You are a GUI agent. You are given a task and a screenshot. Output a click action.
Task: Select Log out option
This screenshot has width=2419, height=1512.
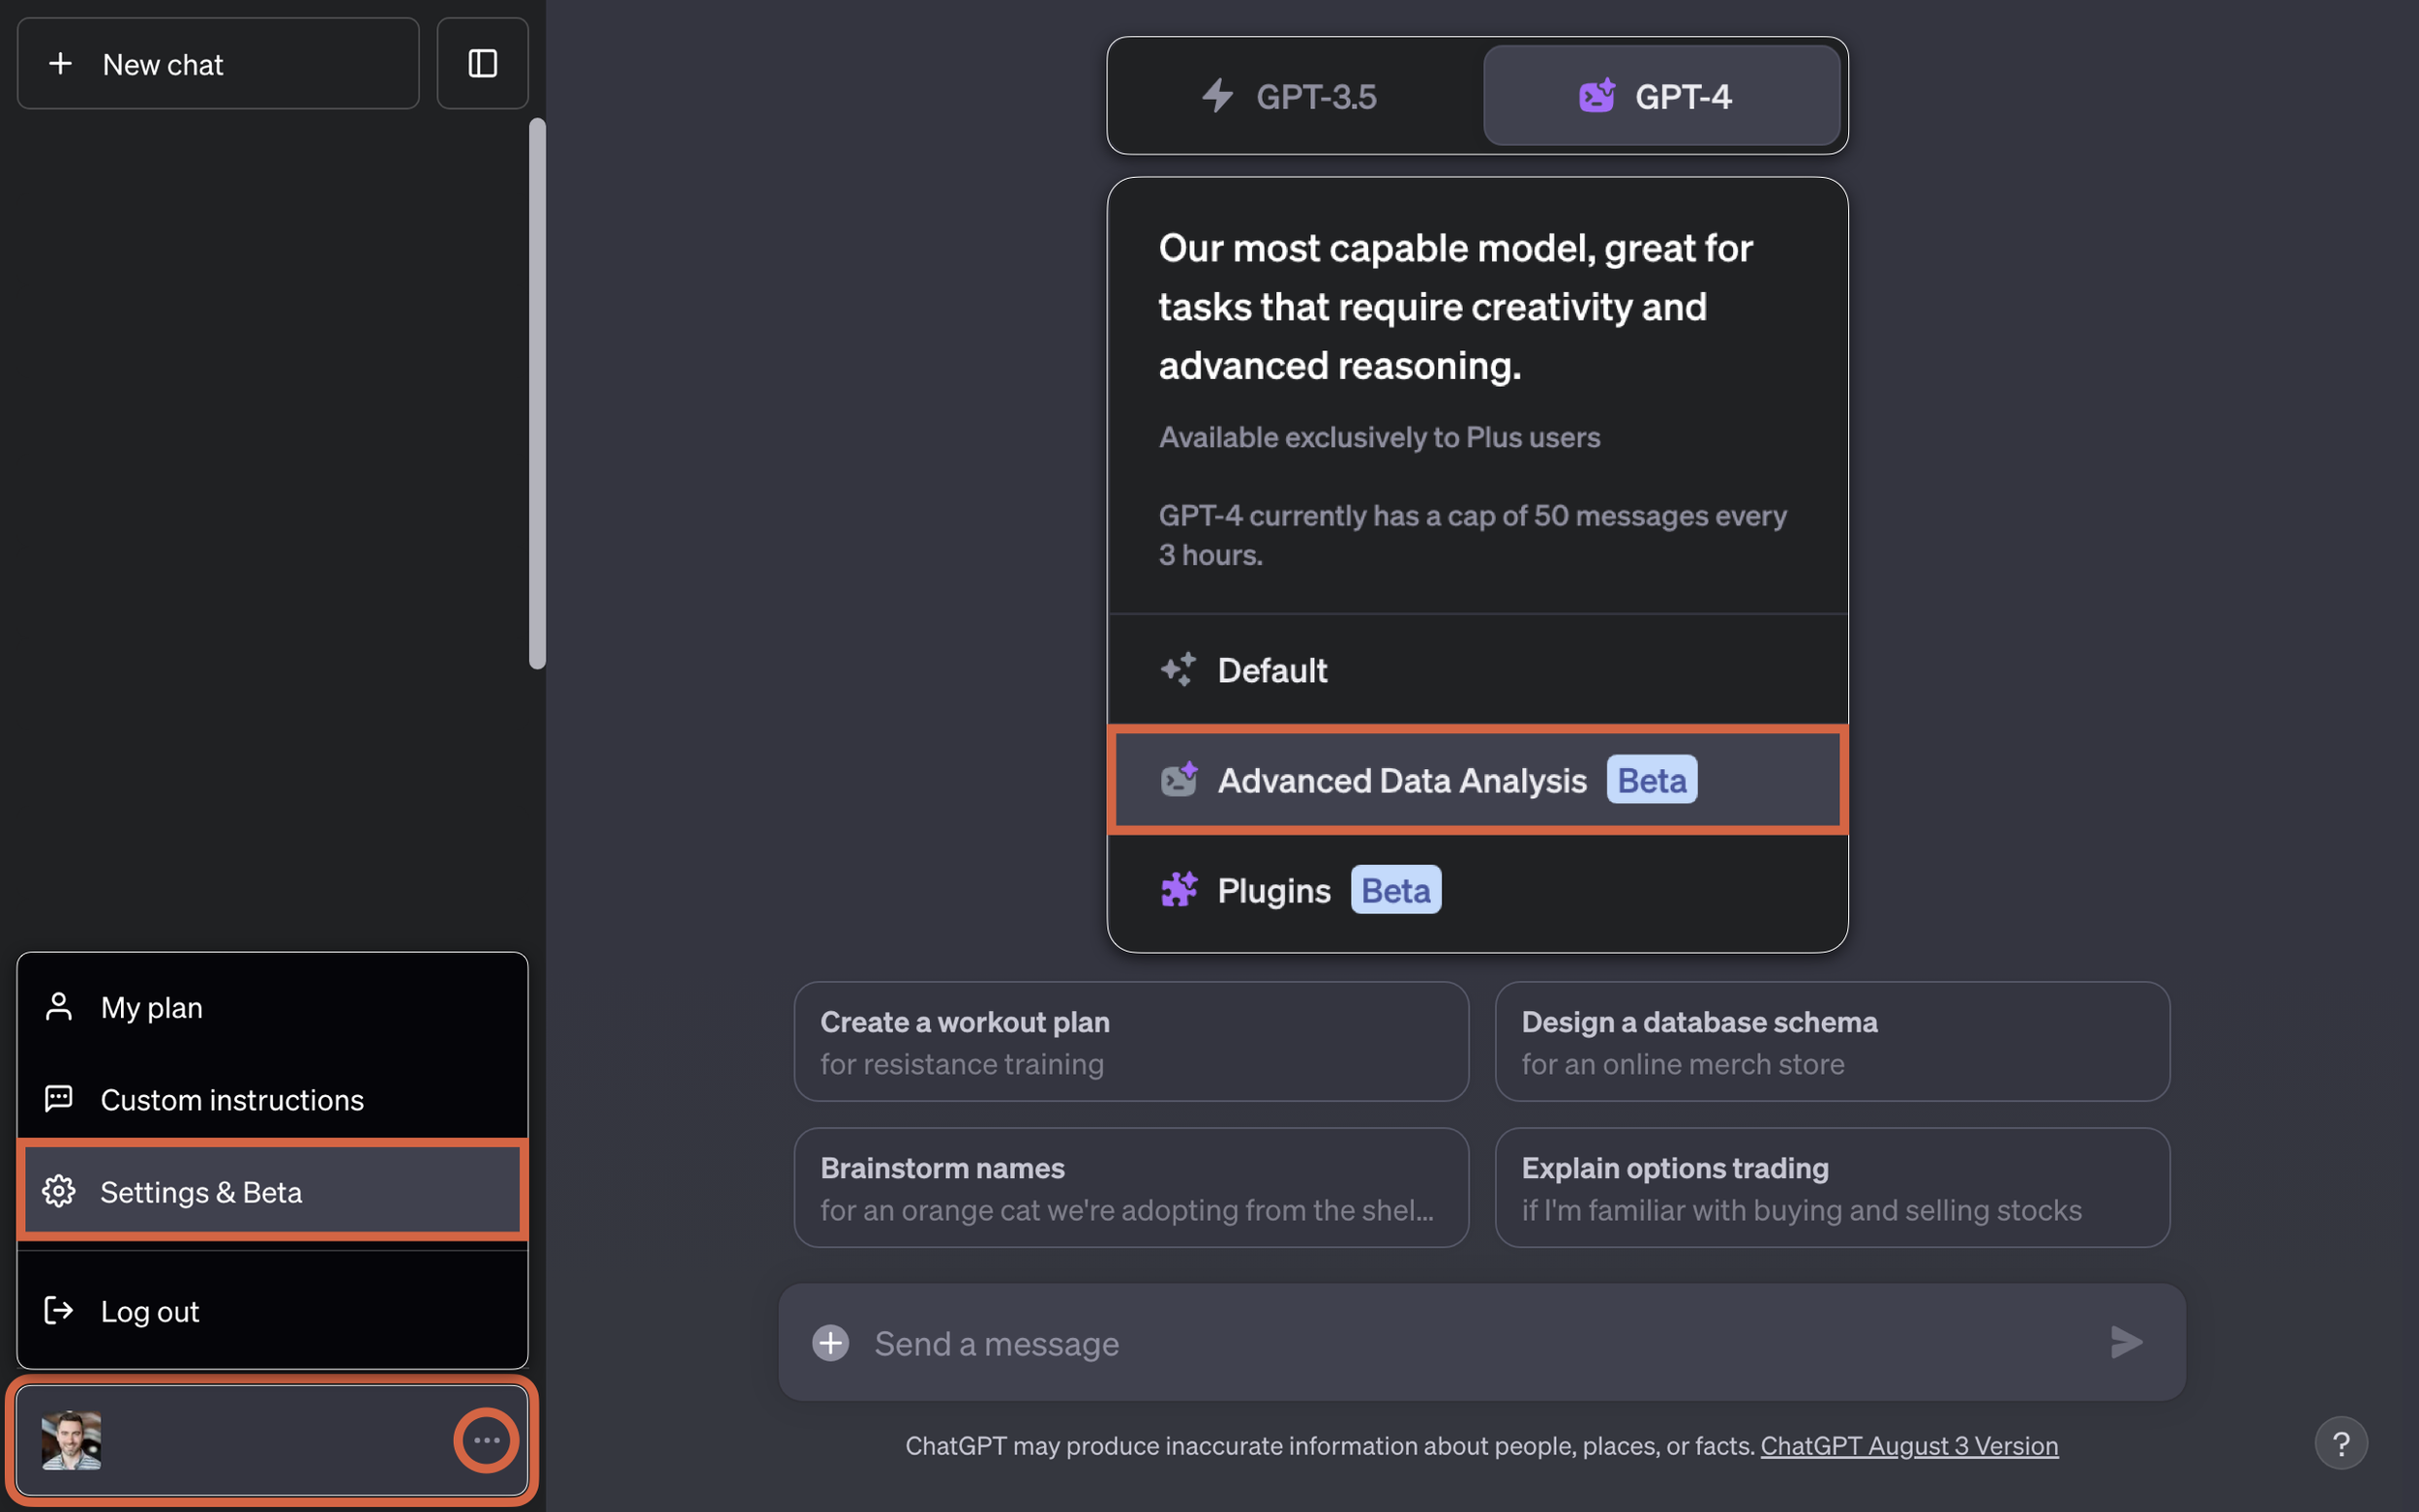[150, 1310]
